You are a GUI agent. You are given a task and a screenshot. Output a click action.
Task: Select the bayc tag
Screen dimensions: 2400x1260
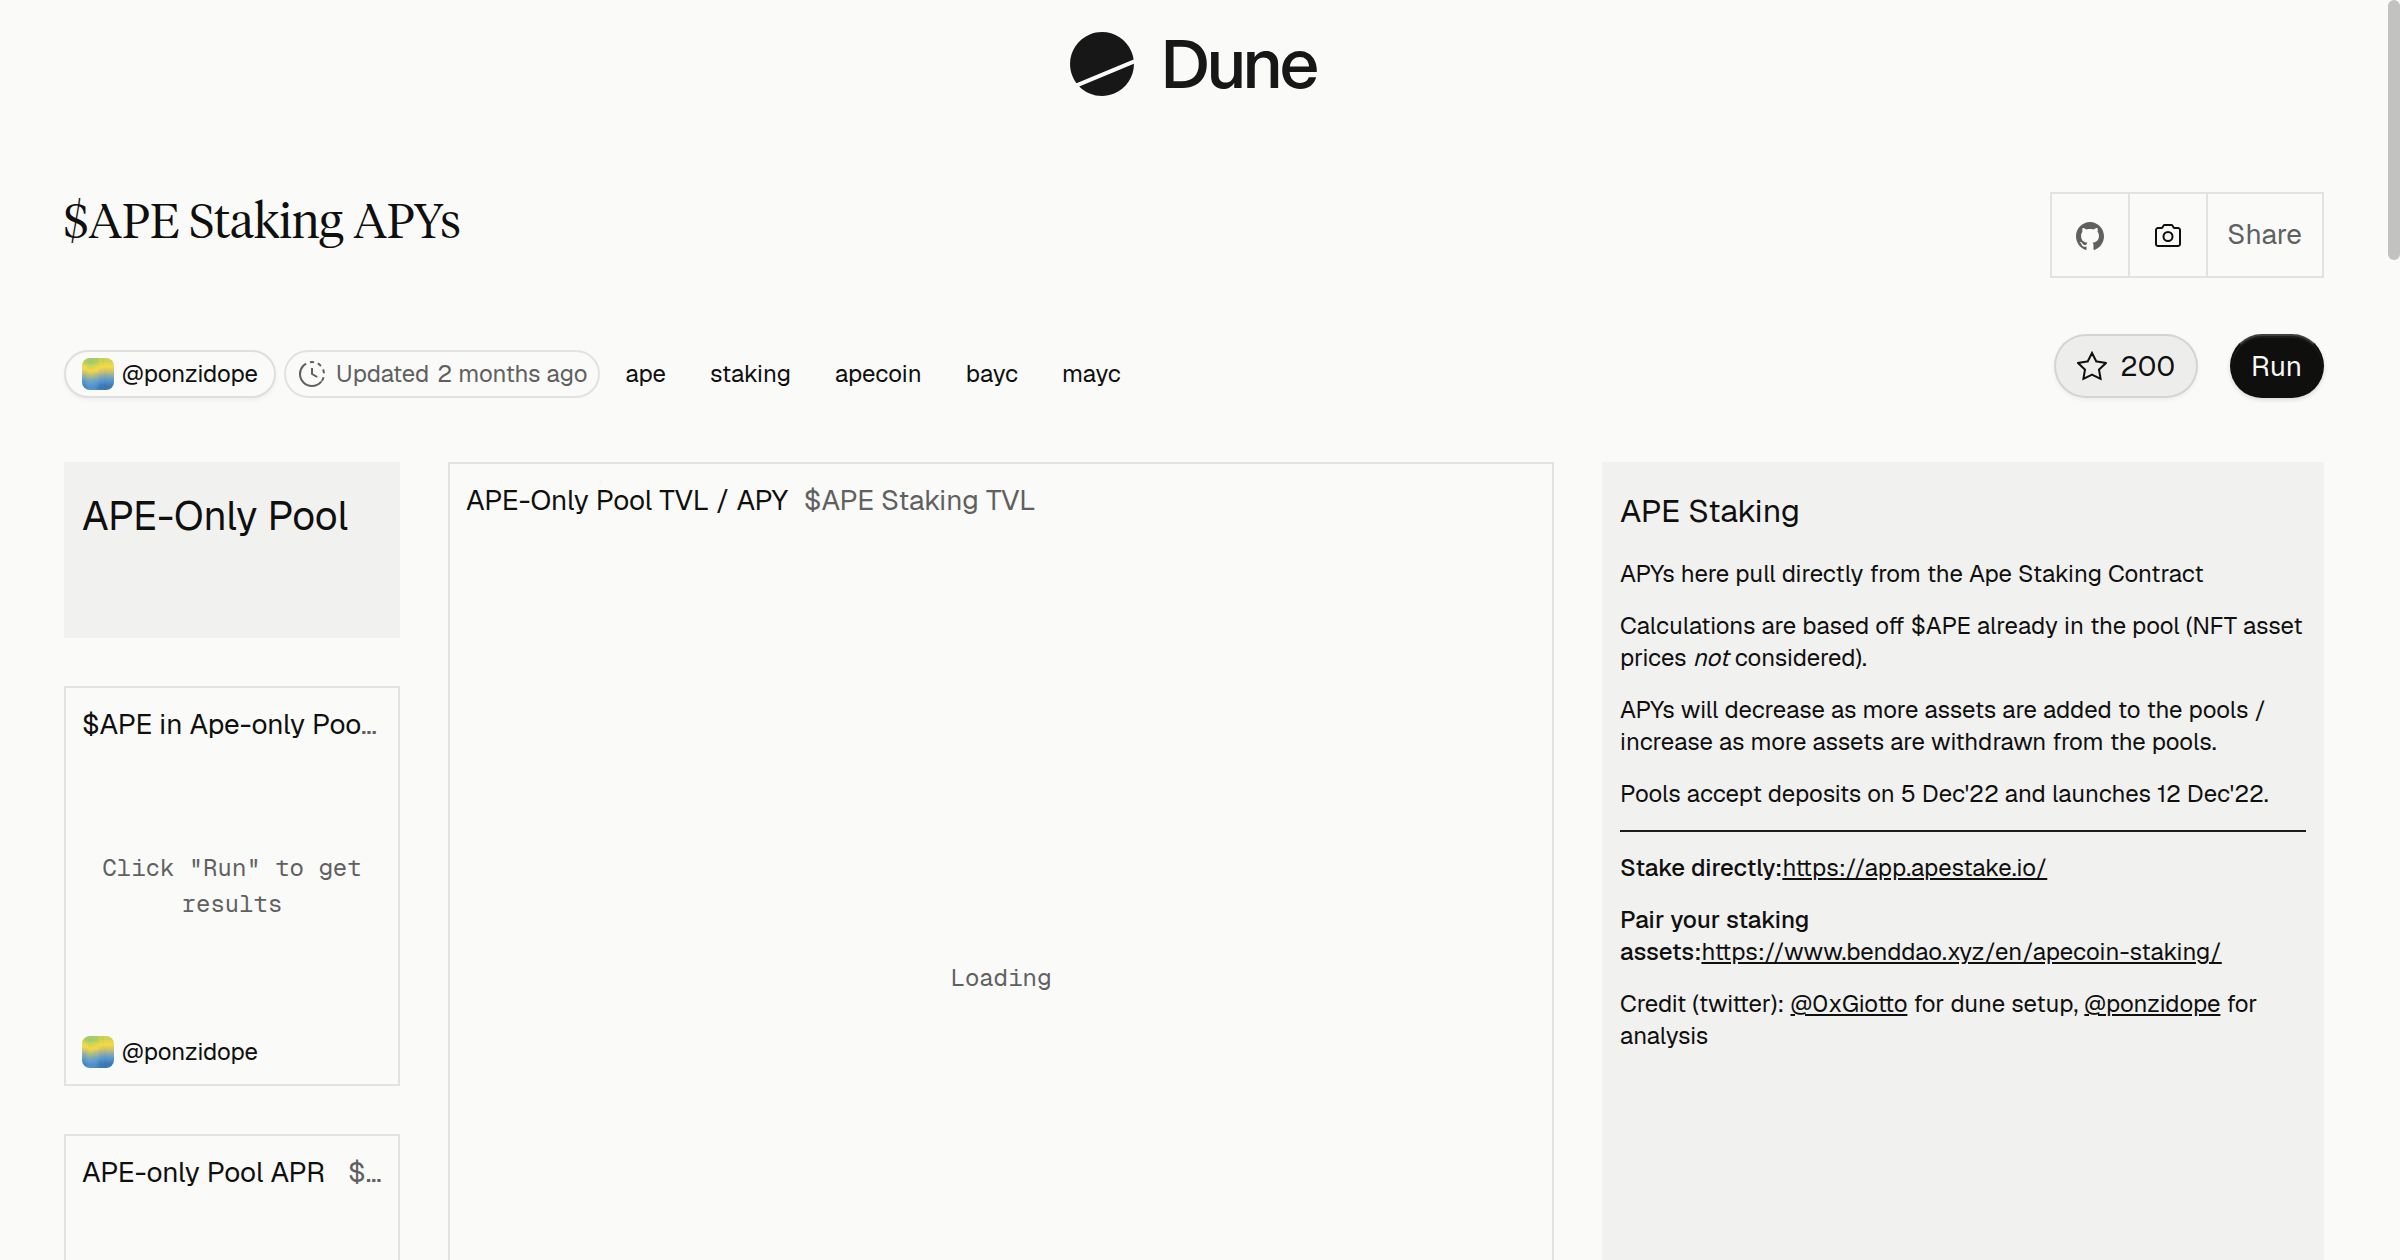coord(992,374)
